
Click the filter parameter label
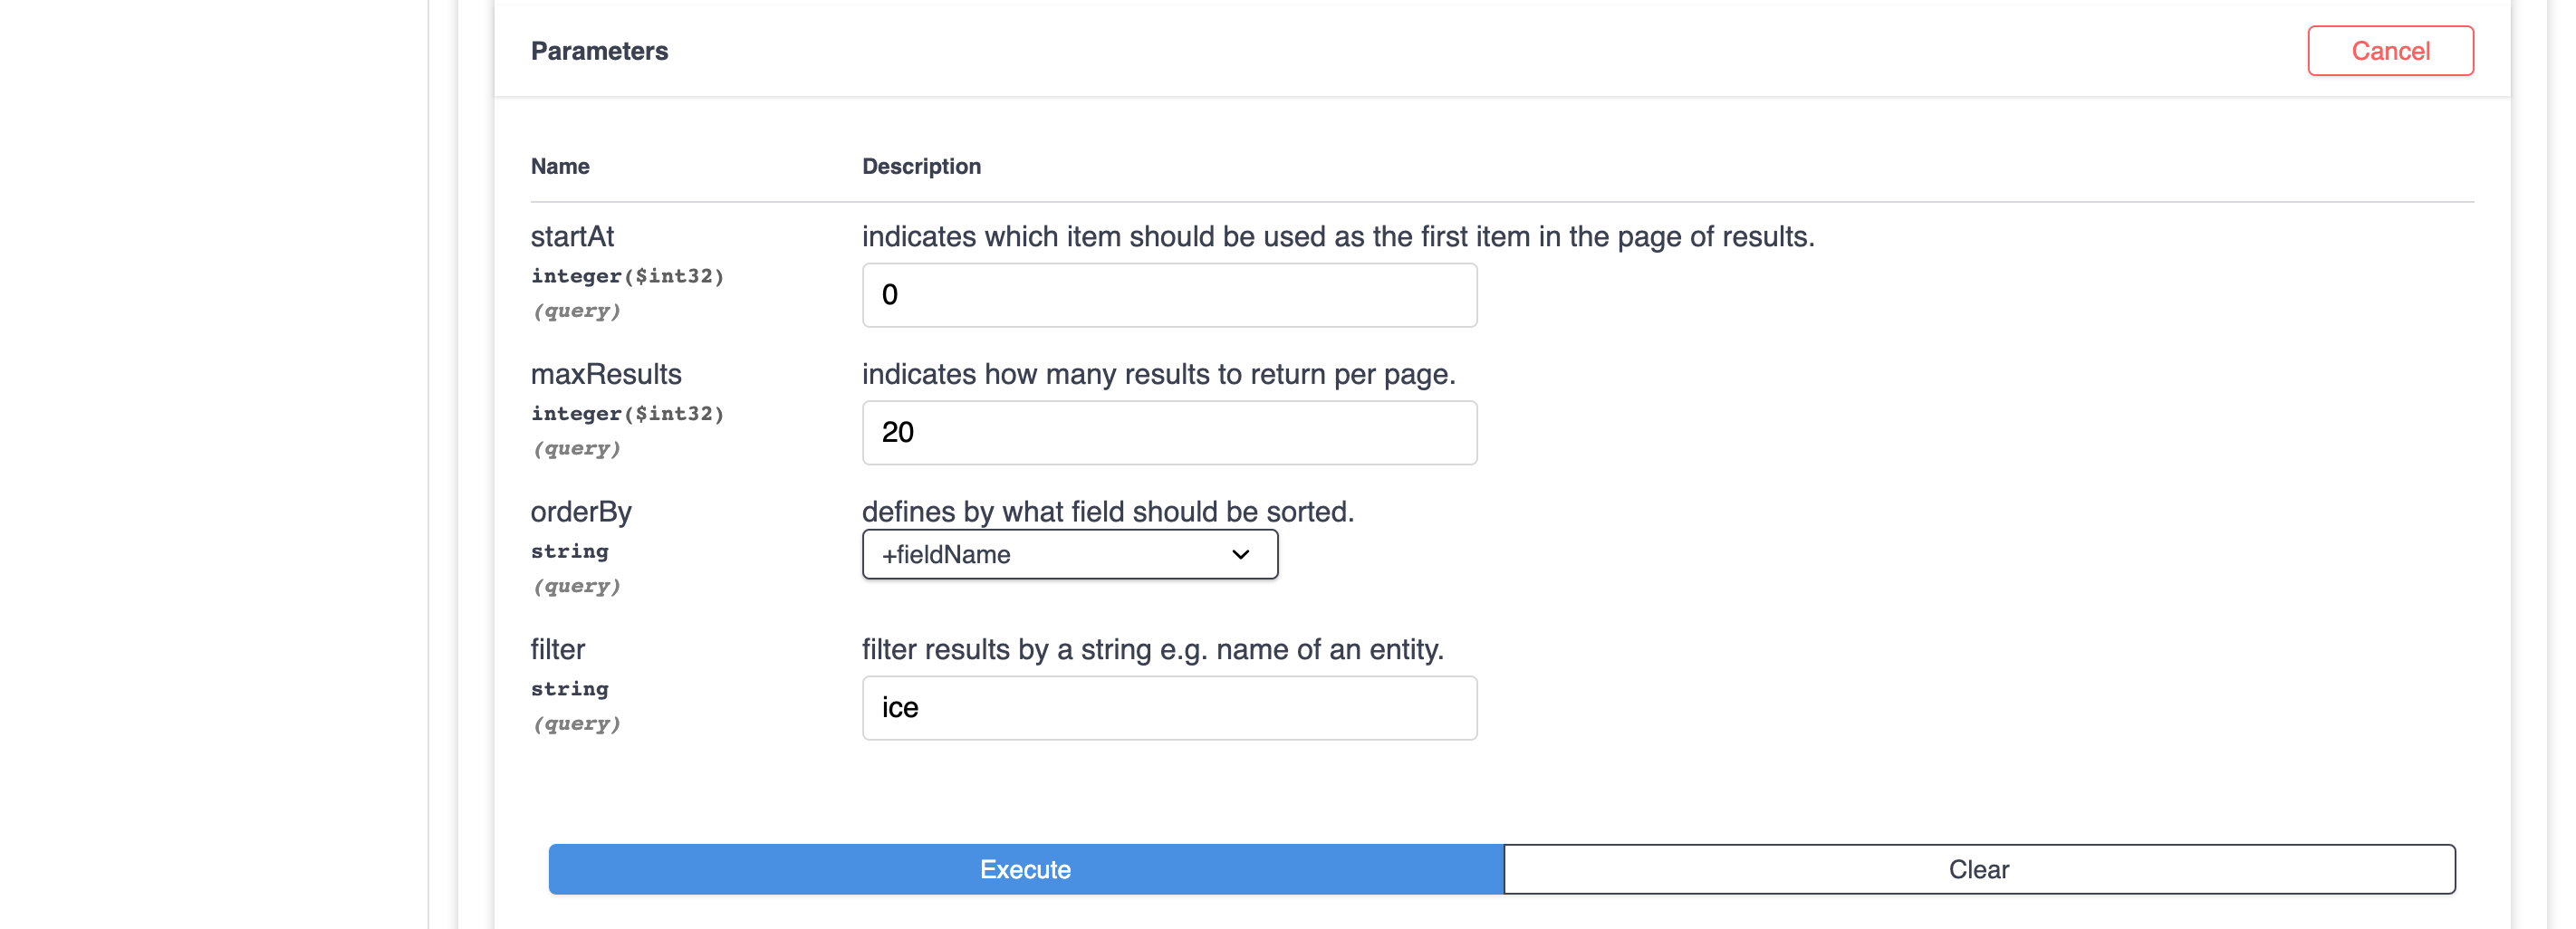click(x=557, y=649)
